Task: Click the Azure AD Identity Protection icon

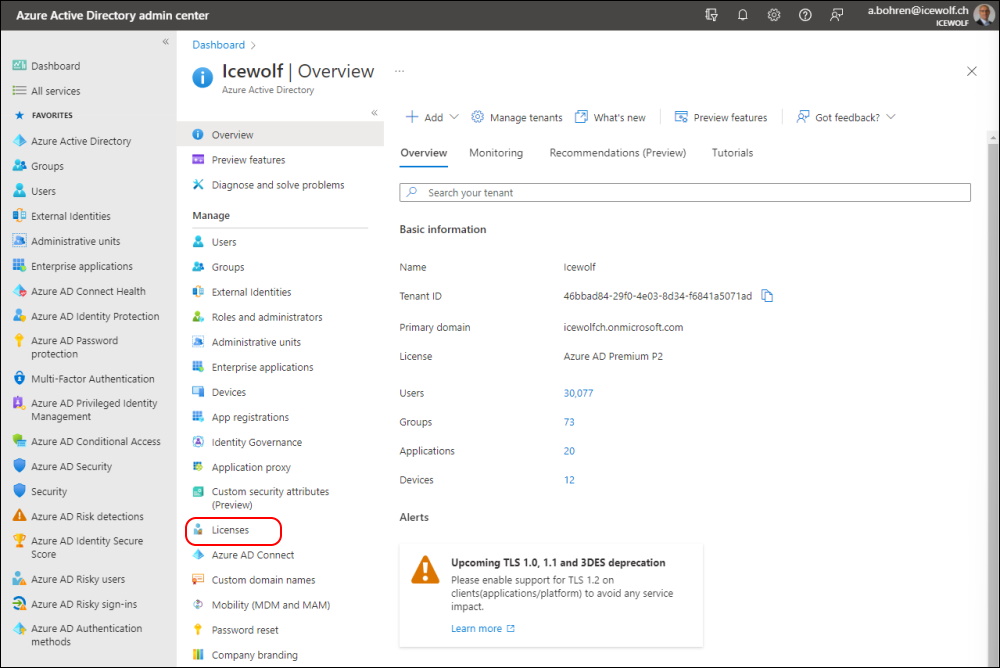Action: point(20,316)
